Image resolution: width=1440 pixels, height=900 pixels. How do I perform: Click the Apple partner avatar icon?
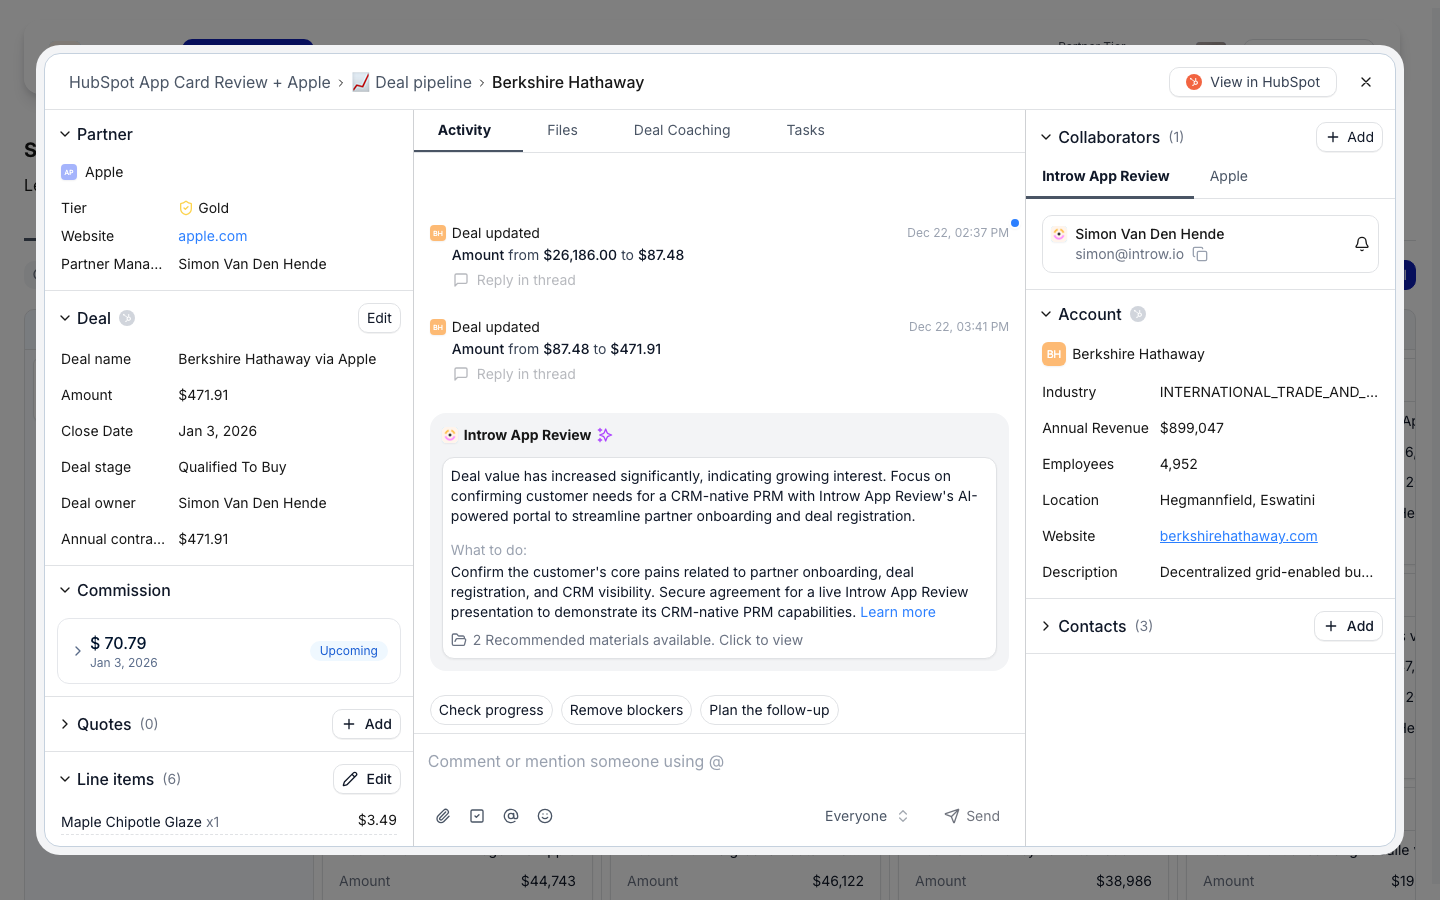(69, 172)
